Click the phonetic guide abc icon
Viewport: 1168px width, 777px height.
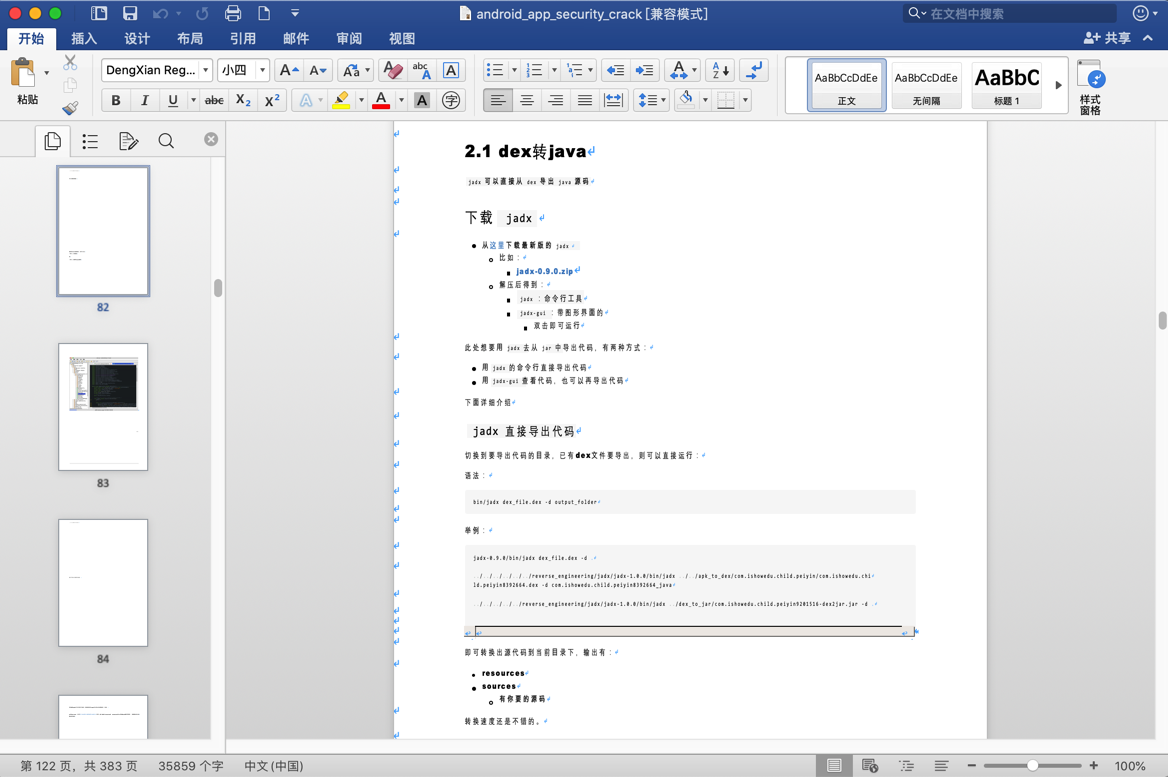422,70
